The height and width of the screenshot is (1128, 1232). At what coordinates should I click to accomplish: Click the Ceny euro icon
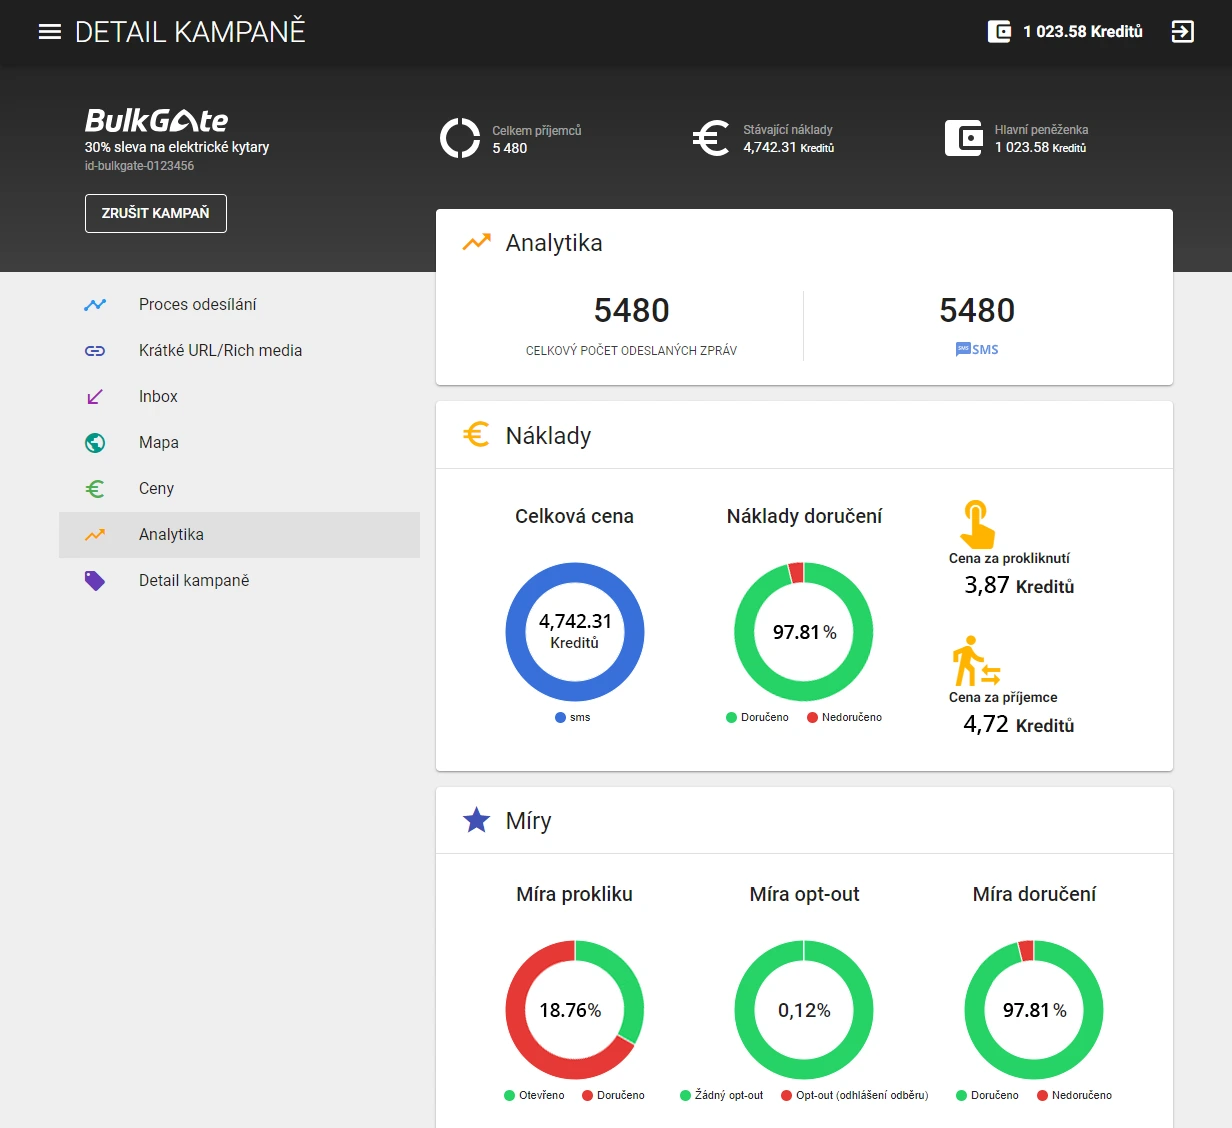(95, 489)
